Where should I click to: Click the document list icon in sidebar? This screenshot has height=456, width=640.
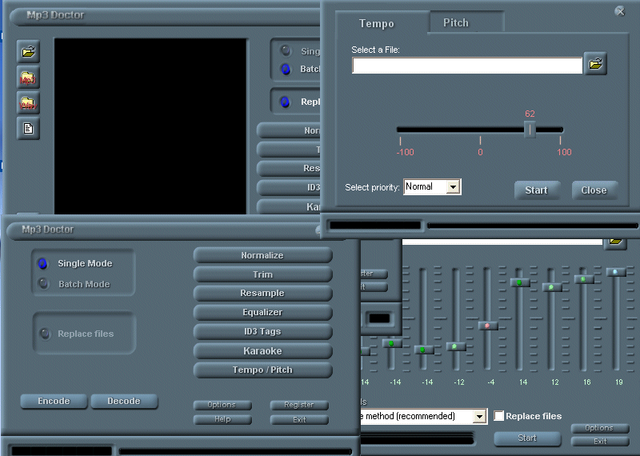[28, 128]
